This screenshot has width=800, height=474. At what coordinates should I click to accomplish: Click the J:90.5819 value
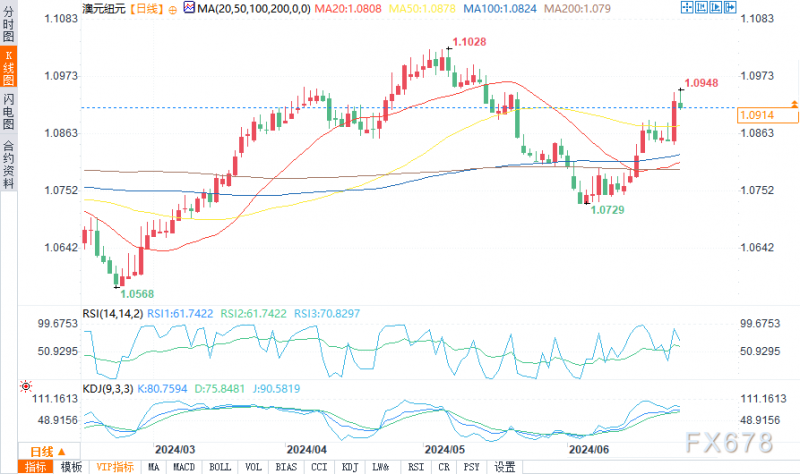(277, 389)
